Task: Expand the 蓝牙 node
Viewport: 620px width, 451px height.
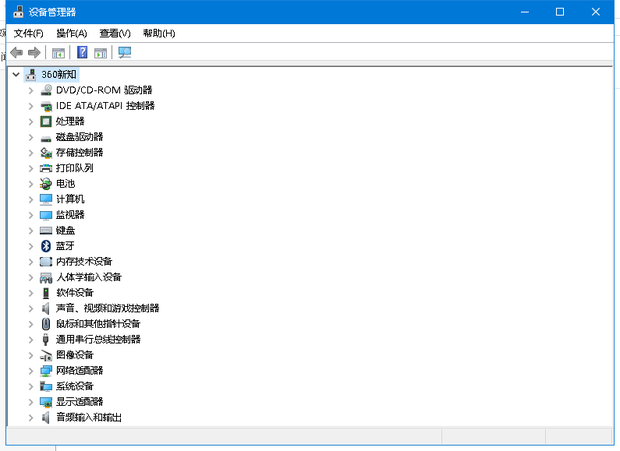Action: 31,246
